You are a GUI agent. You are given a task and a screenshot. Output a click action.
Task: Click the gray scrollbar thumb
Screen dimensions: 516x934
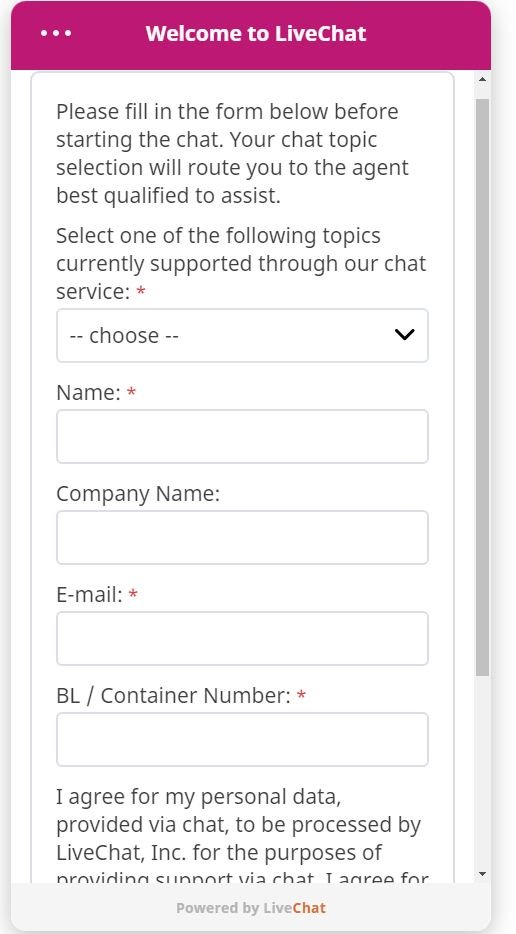(483, 387)
